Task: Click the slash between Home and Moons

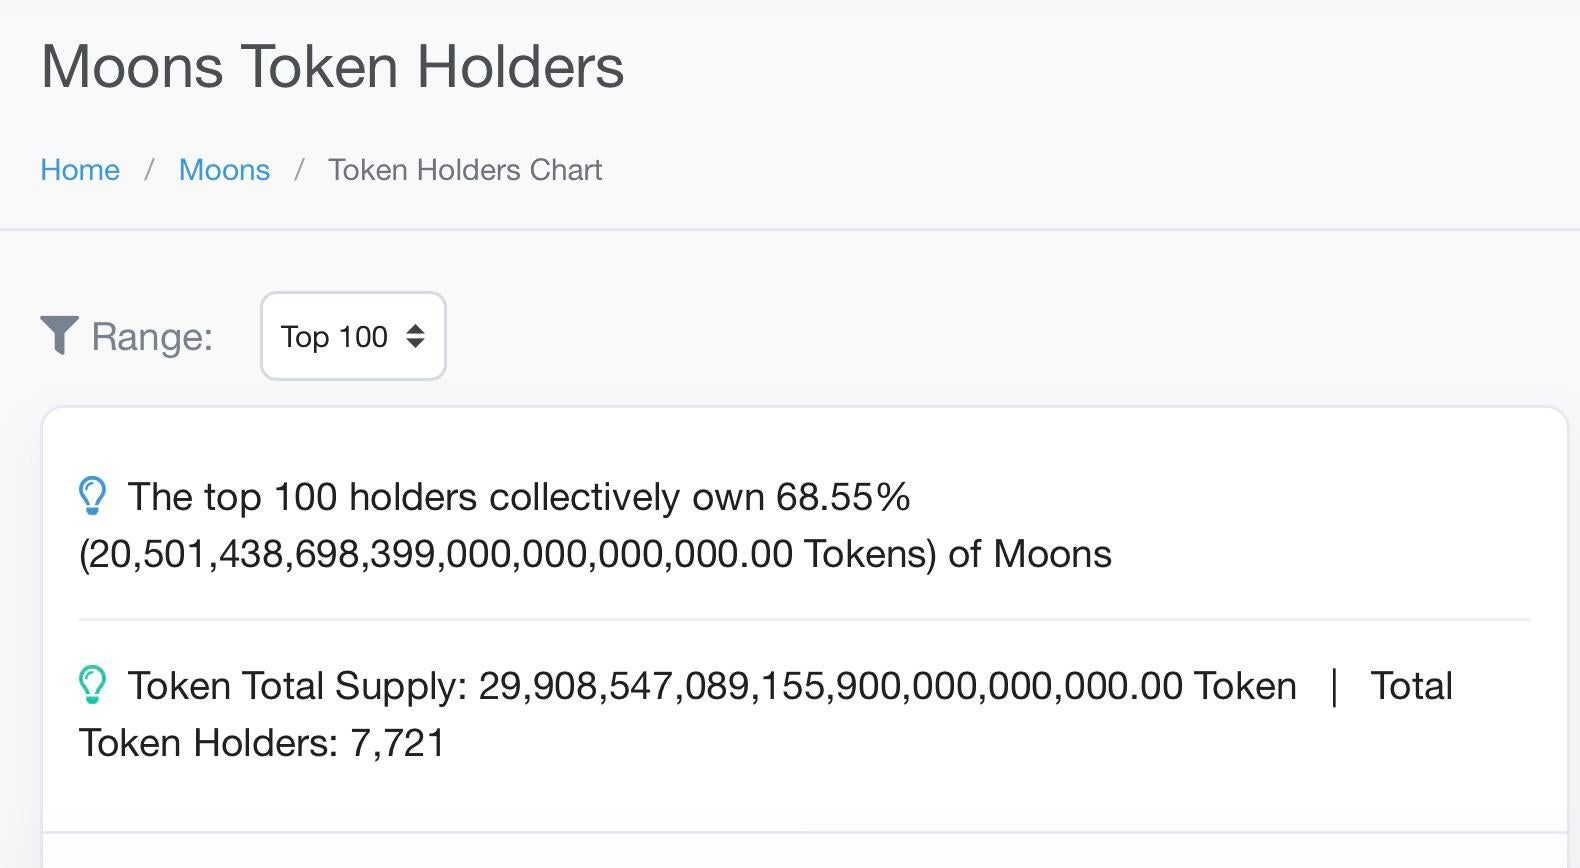Action: [149, 170]
